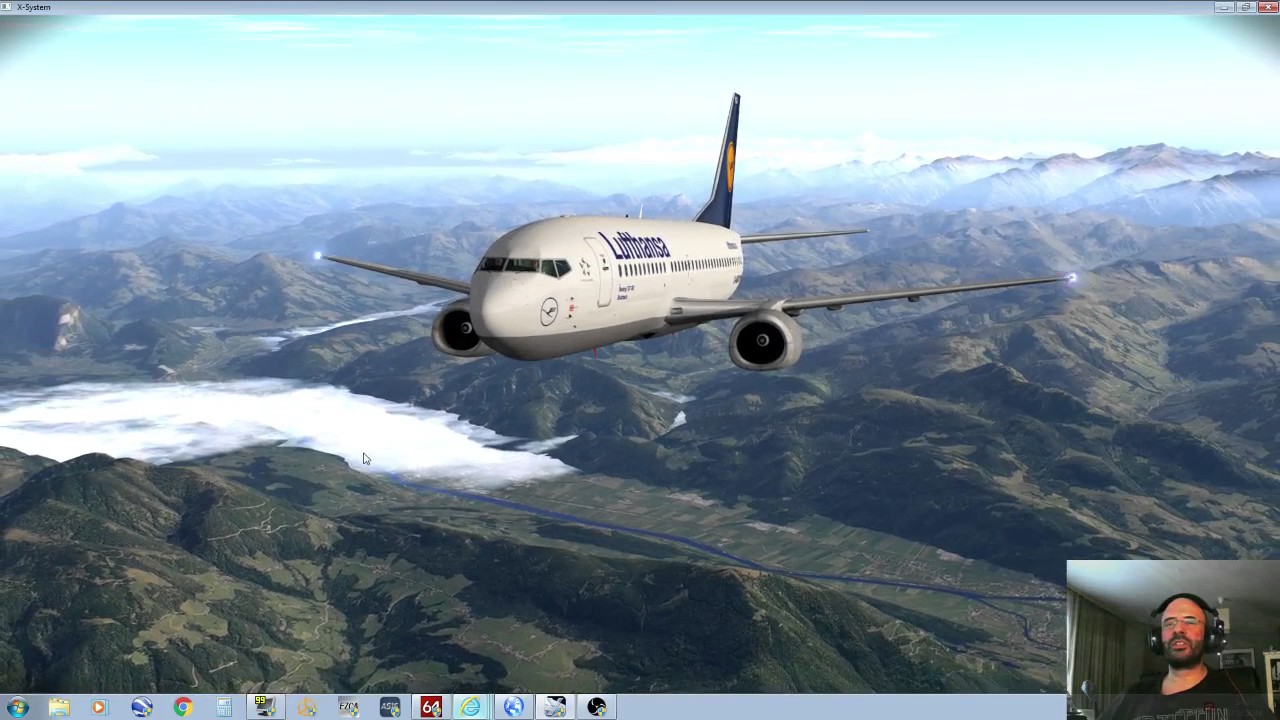Click the red 64 taskbar icon

pyautogui.click(x=431, y=707)
